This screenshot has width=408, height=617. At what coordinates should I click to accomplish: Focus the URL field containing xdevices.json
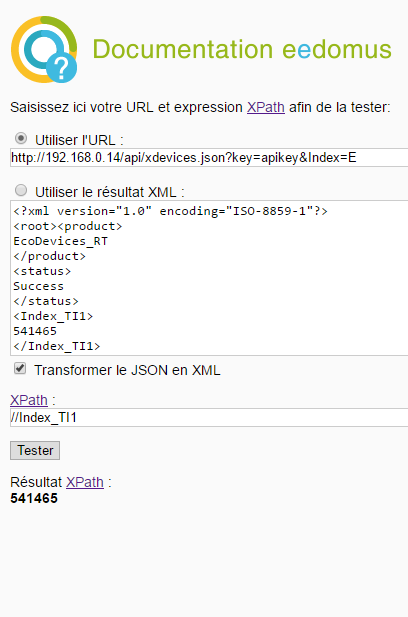pyautogui.click(x=209, y=158)
